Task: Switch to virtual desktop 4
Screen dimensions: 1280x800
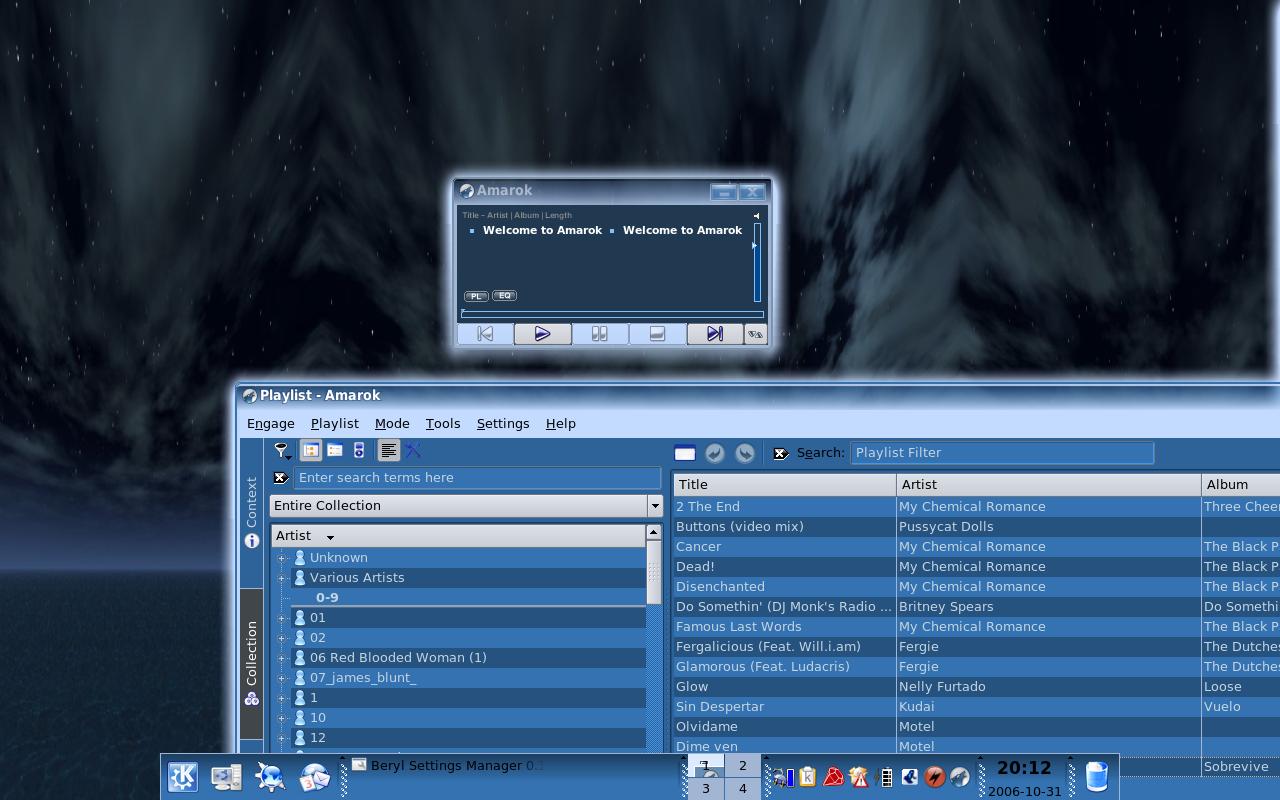Action: [742, 789]
